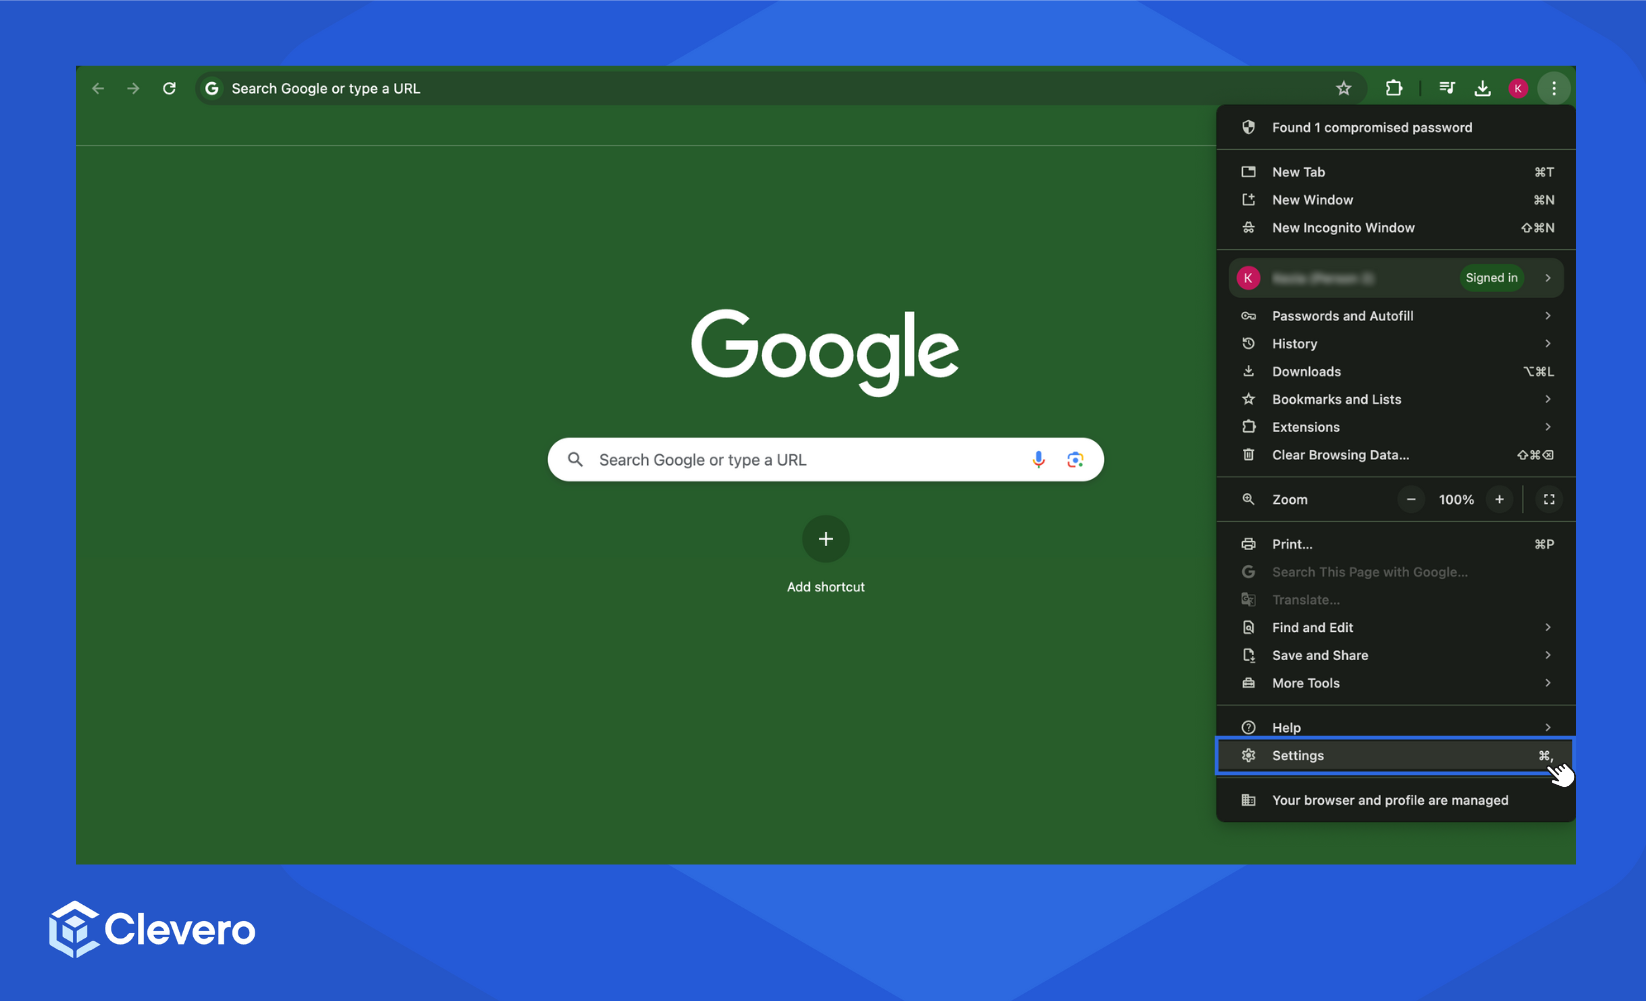The image size is (1646, 1001).
Task: Click the Google logo on page
Action: 825,351
